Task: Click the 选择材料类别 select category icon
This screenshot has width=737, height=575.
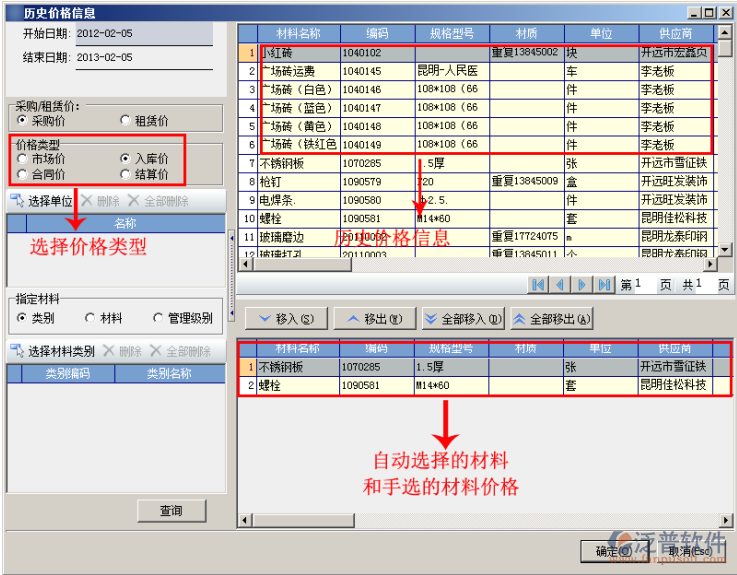Action: pyautogui.click(x=17, y=351)
